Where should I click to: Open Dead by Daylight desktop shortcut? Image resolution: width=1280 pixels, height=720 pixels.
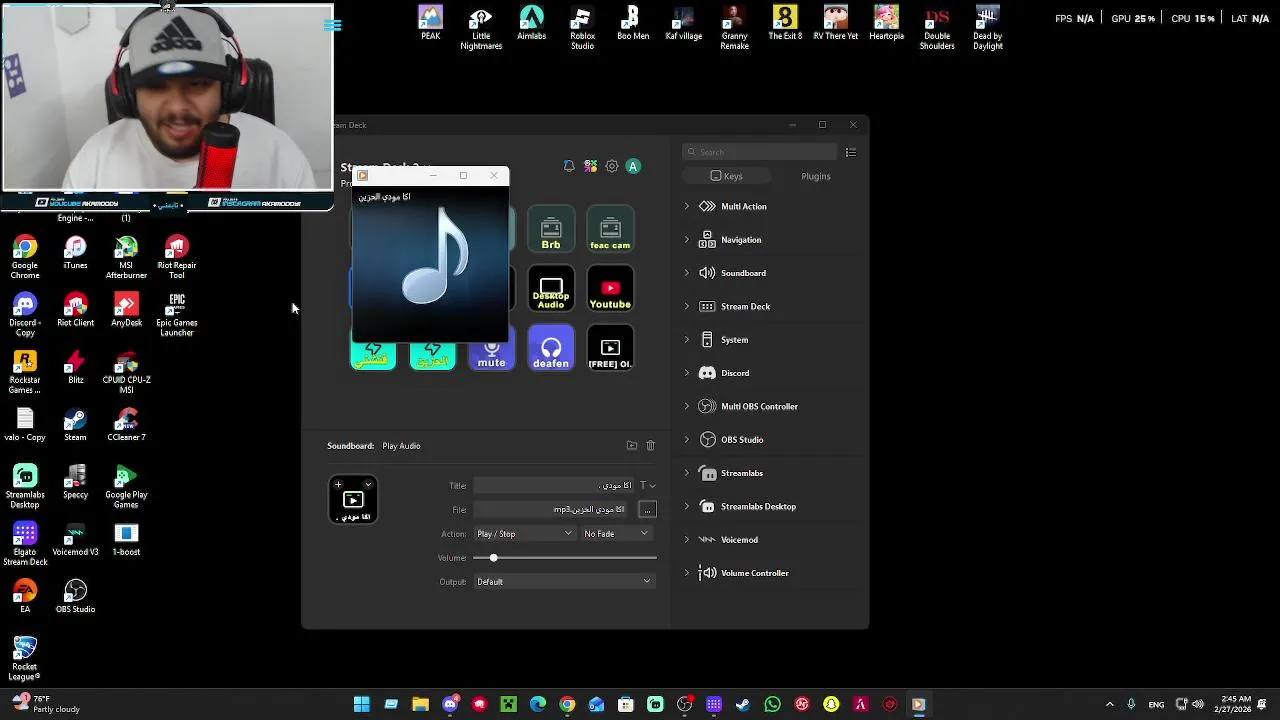click(x=987, y=28)
